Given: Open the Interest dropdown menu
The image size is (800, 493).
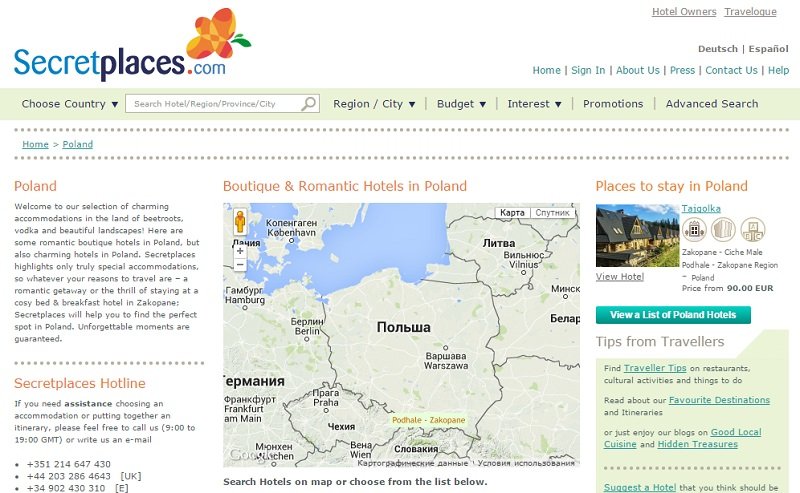Looking at the screenshot, I should pyautogui.click(x=534, y=104).
